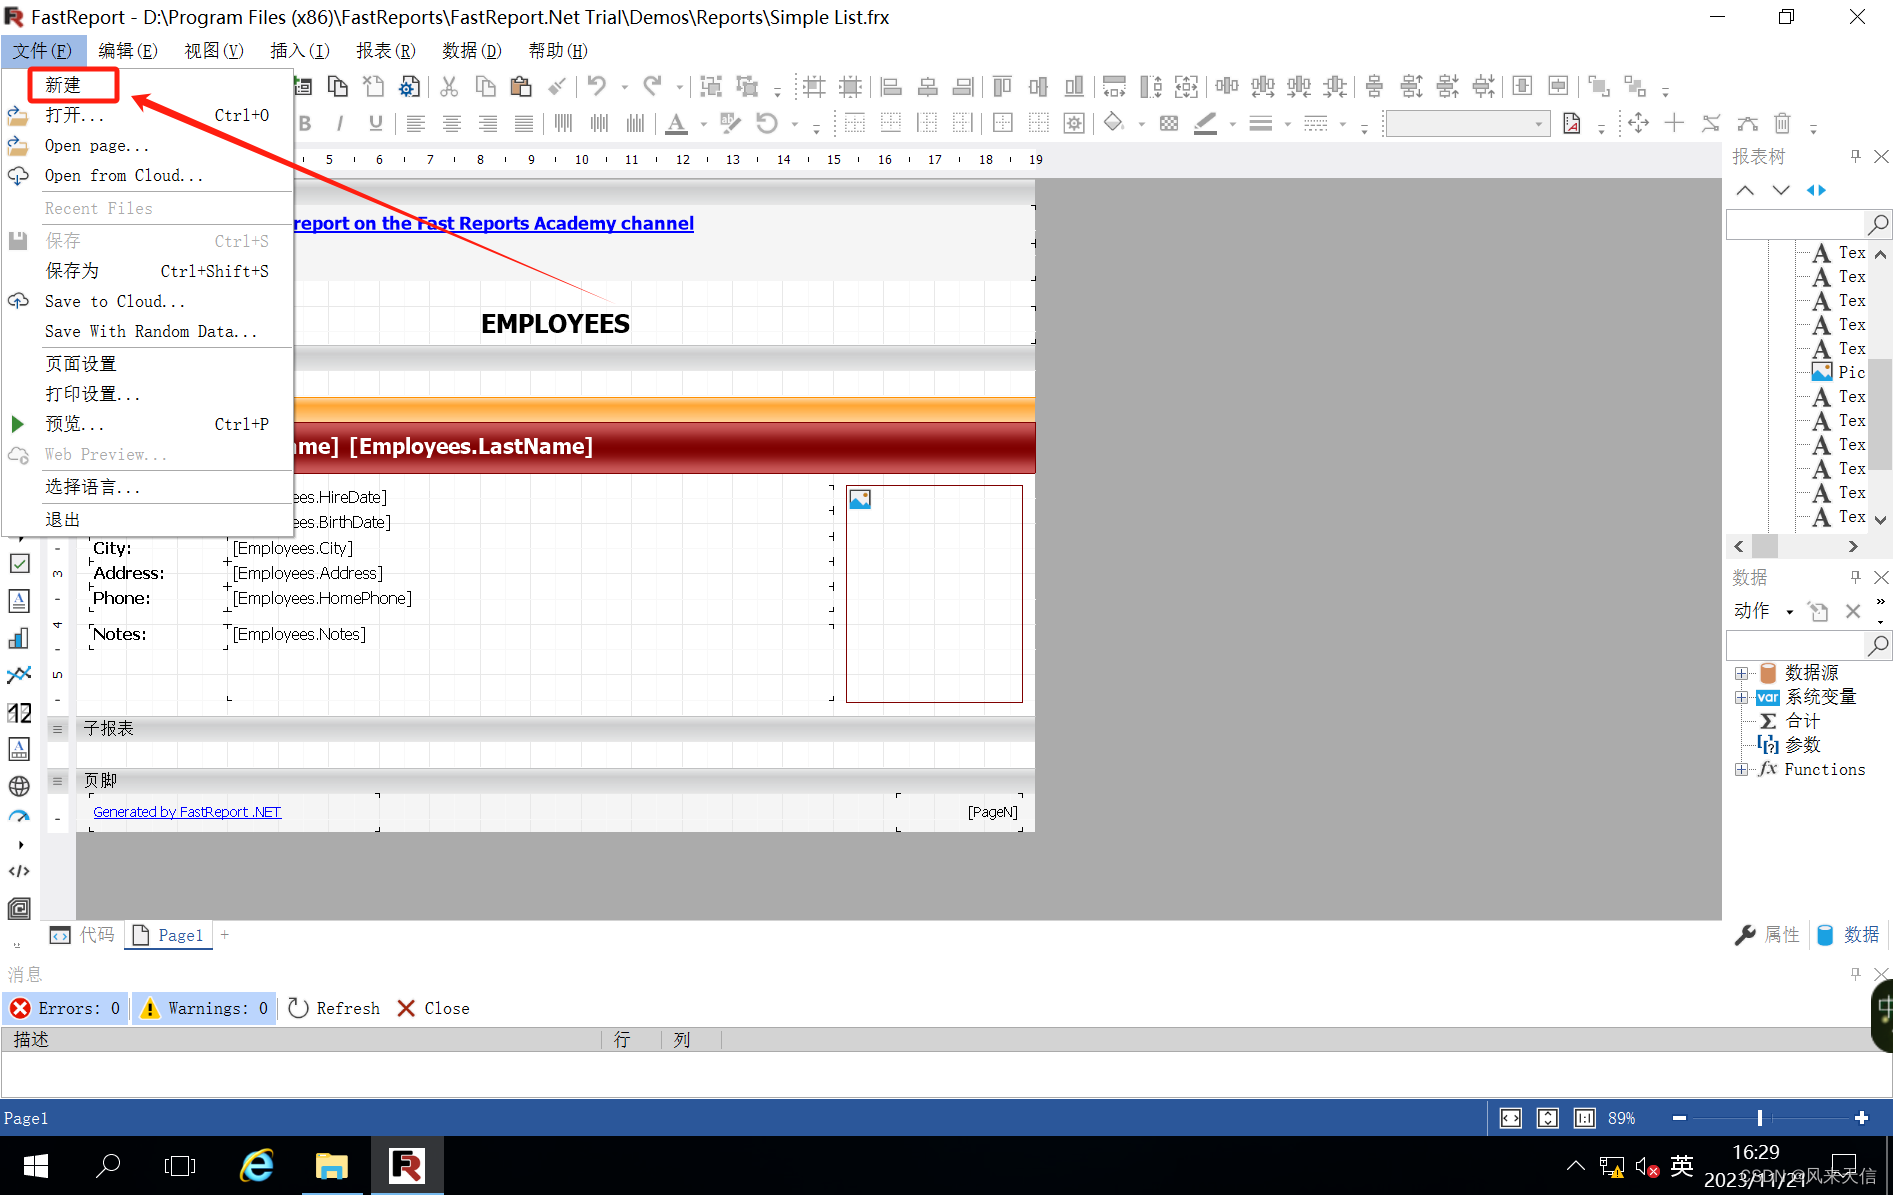Select the map/globe object tool
This screenshot has height=1195, width=1893.
coord(19,786)
